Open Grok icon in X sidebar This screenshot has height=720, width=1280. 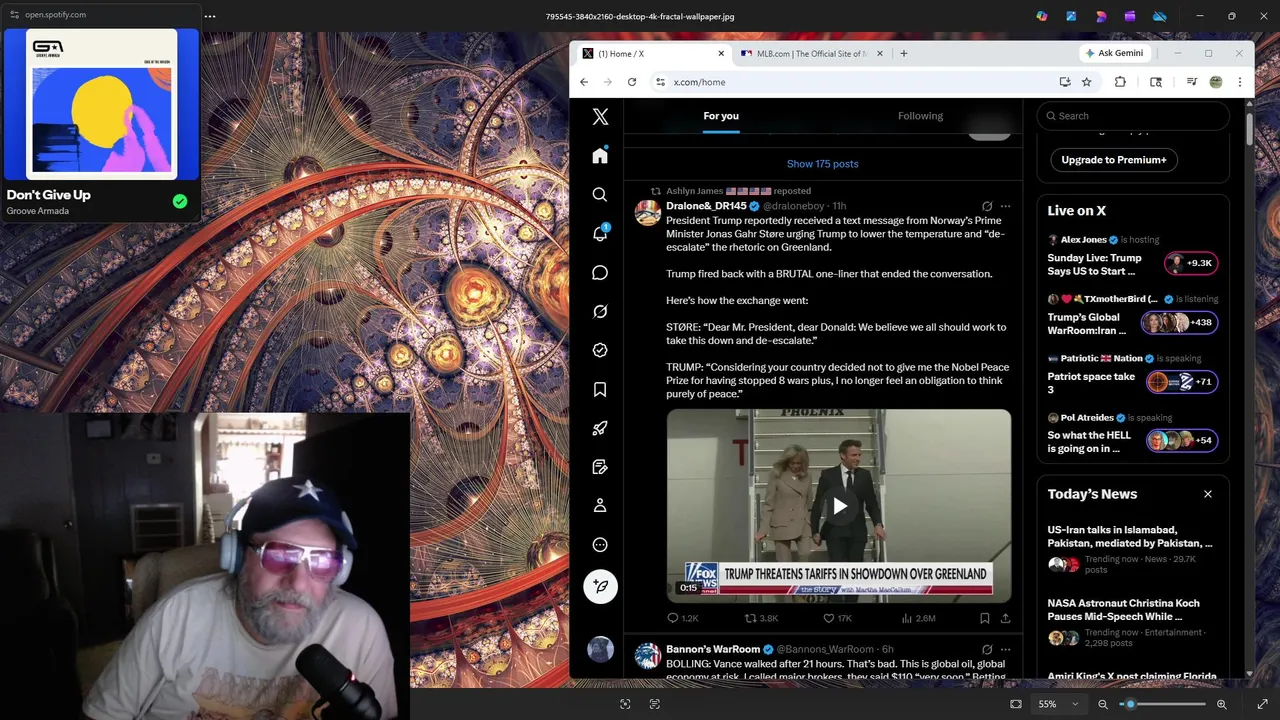click(x=600, y=311)
